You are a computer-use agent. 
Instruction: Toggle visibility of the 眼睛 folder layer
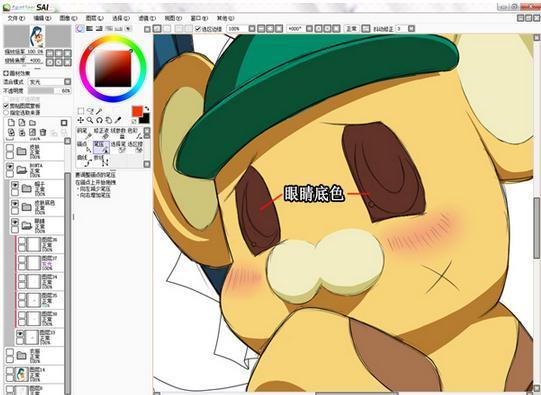tap(15, 222)
